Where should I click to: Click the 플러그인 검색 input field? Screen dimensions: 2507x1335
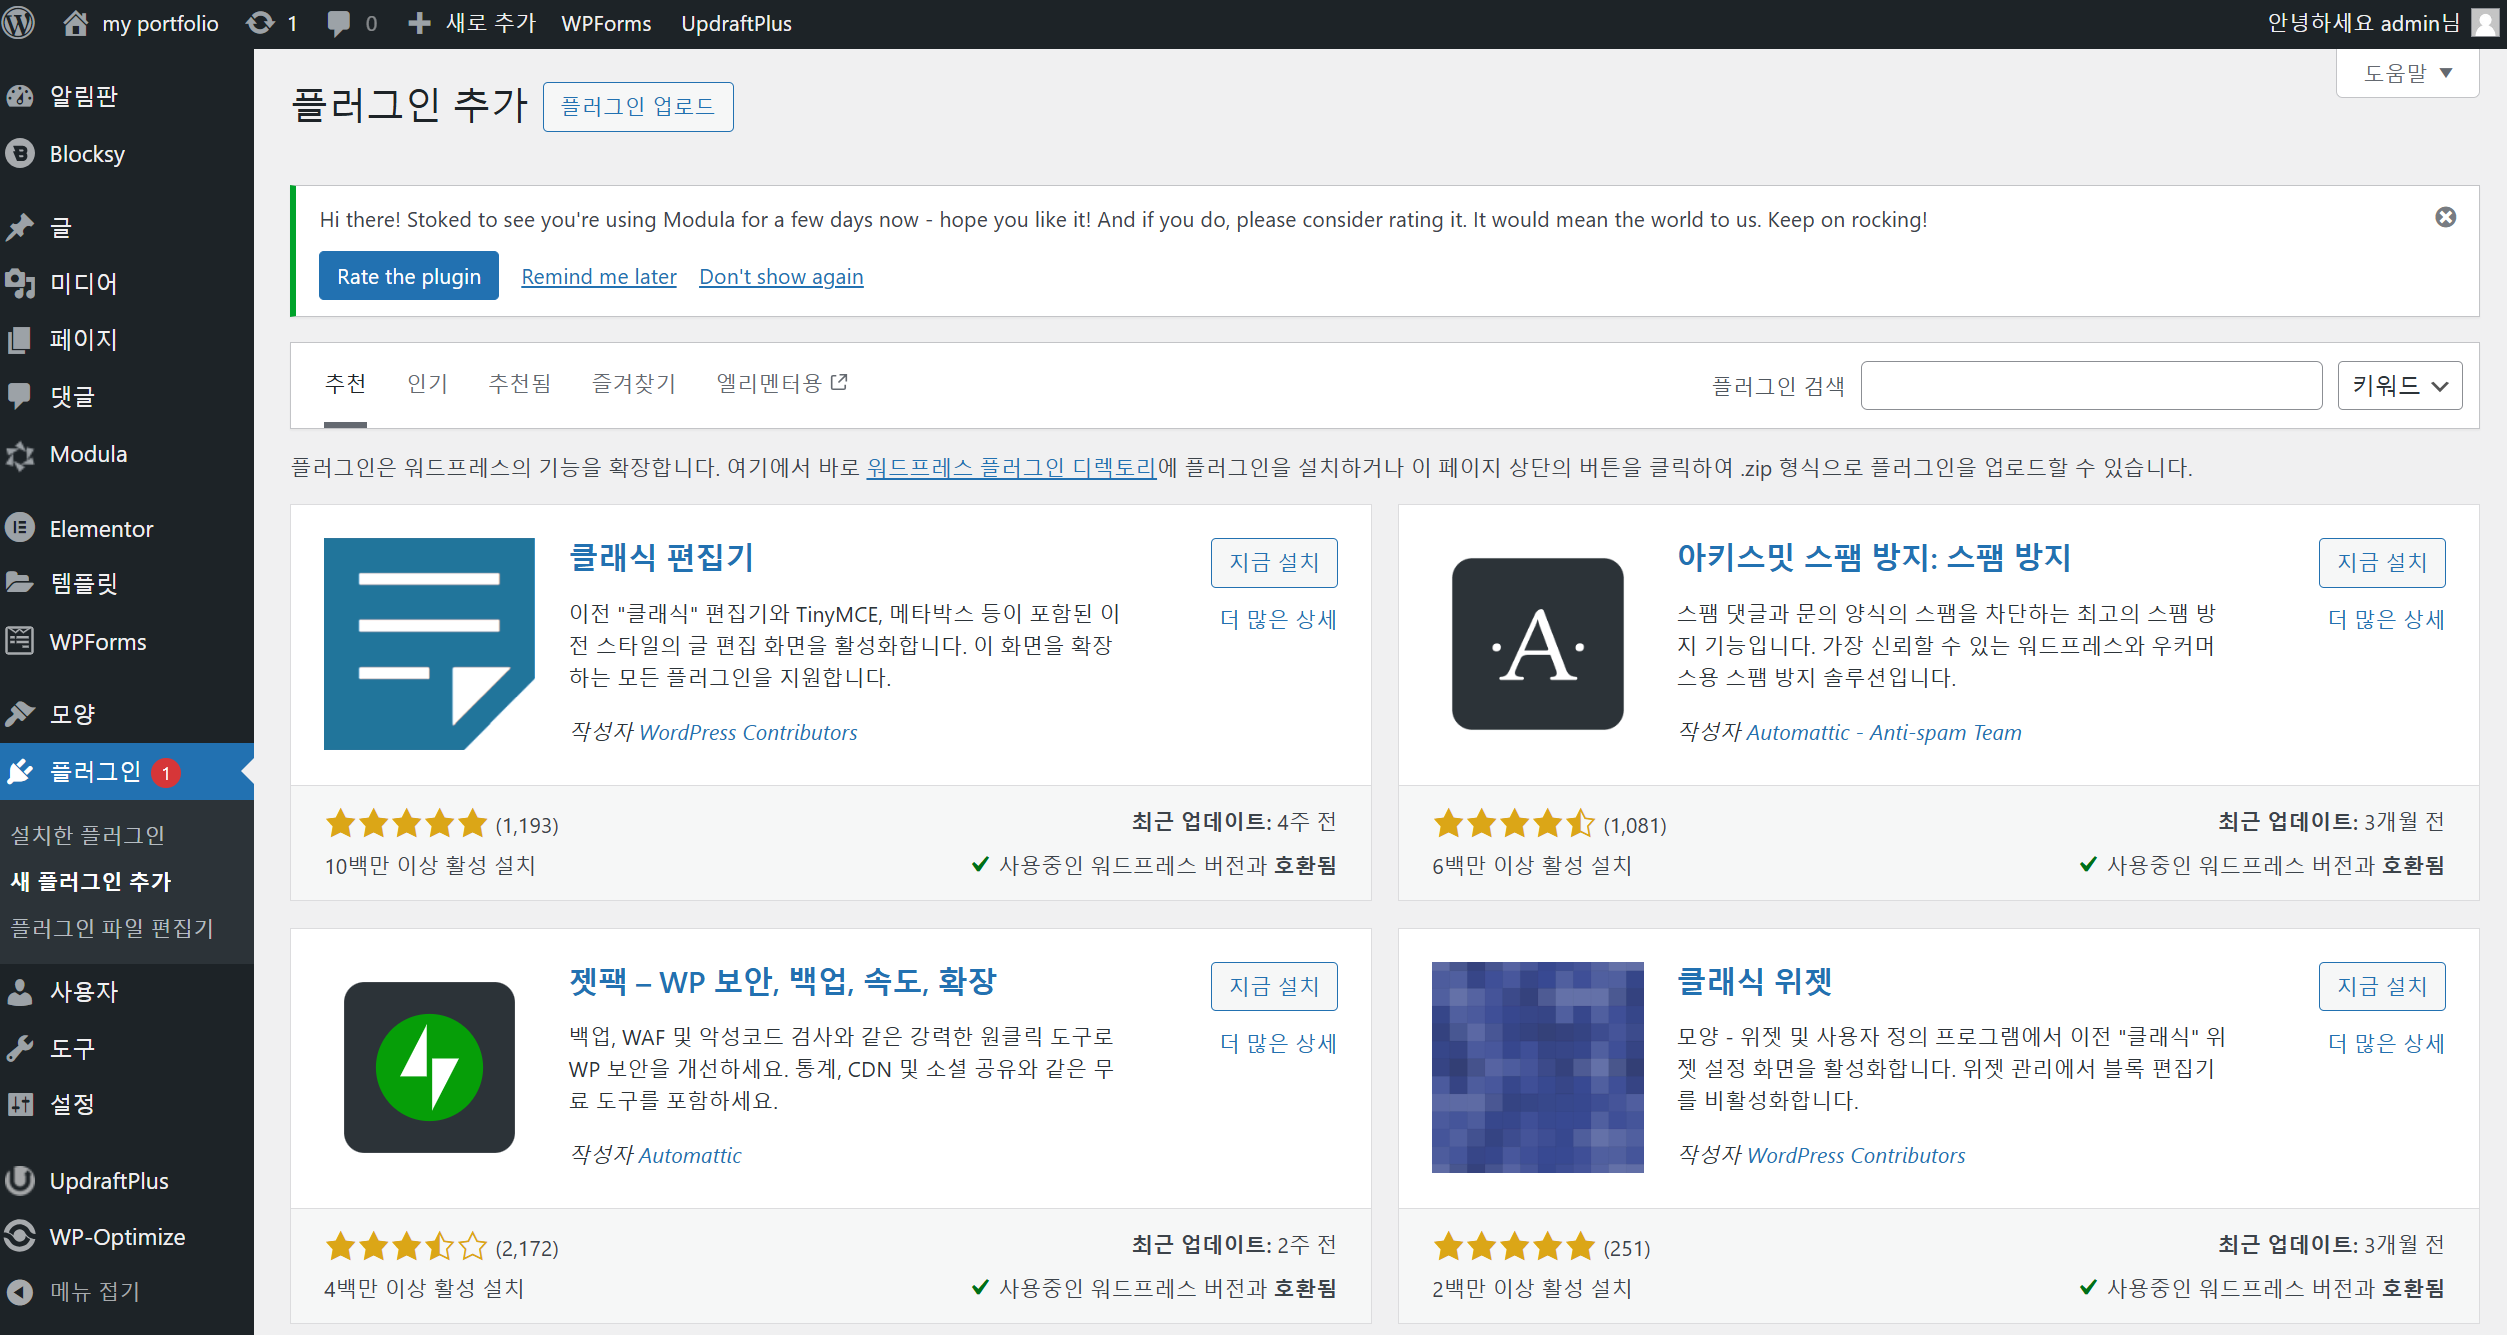pos(2090,386)
